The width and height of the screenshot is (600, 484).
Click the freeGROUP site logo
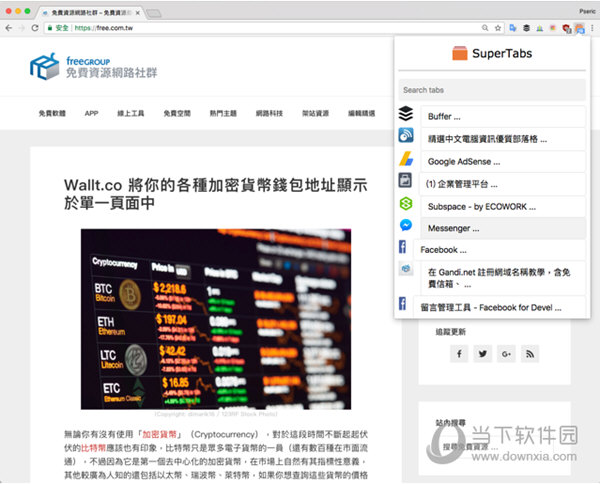94,67
